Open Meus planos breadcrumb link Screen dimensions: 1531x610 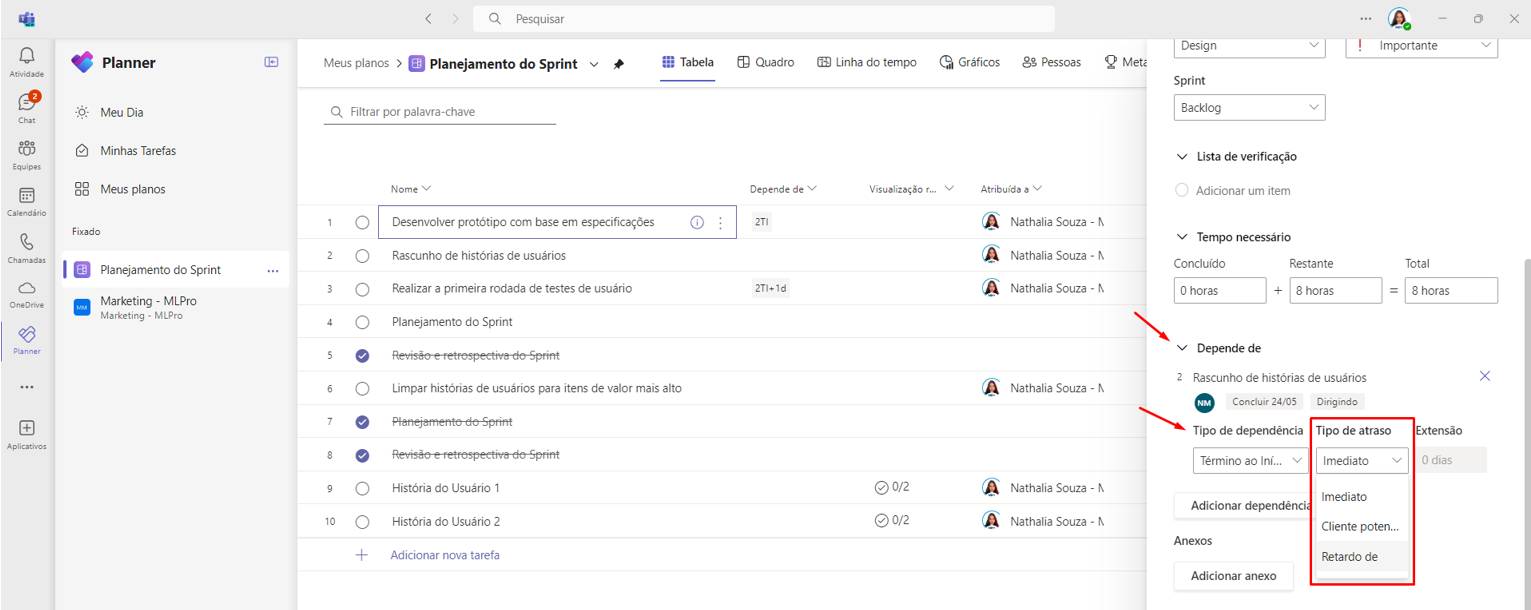pyautogui.click(x=356, y=63)
